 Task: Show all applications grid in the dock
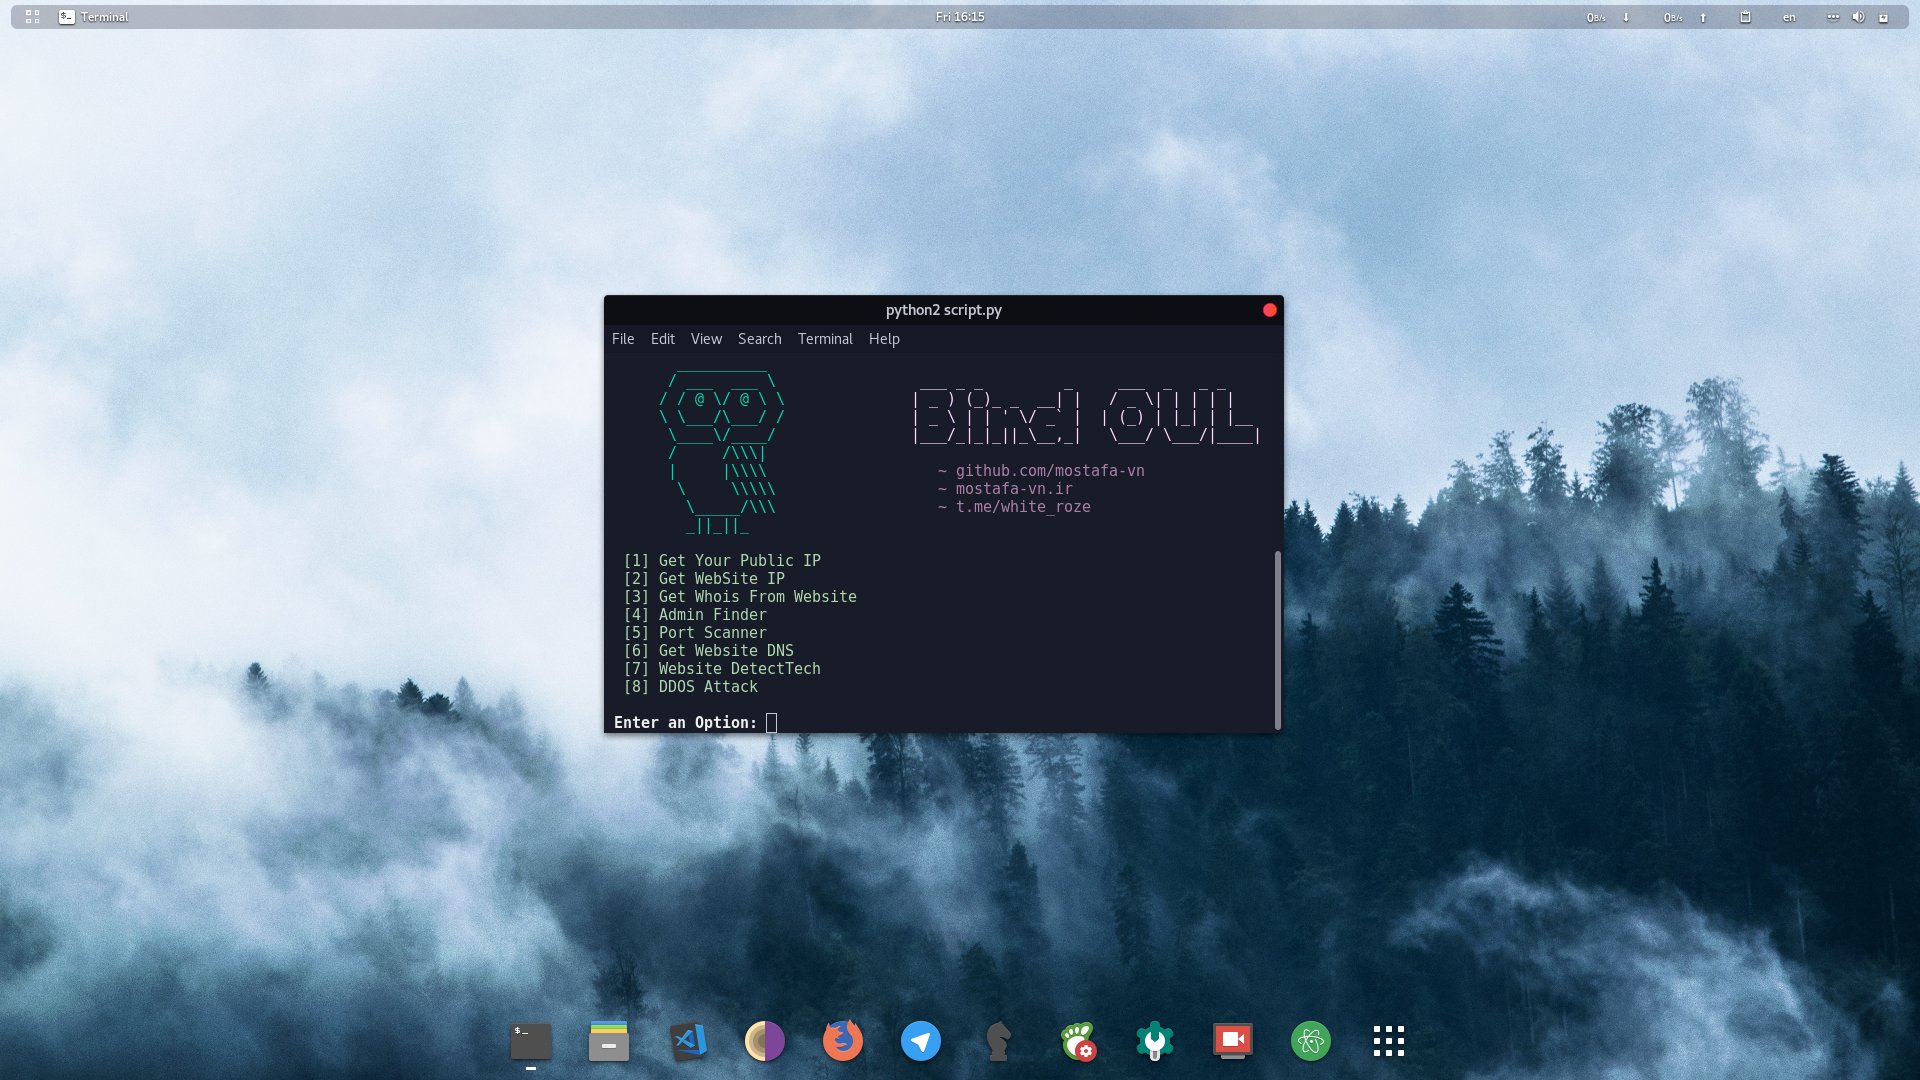click(1389, 1041)
